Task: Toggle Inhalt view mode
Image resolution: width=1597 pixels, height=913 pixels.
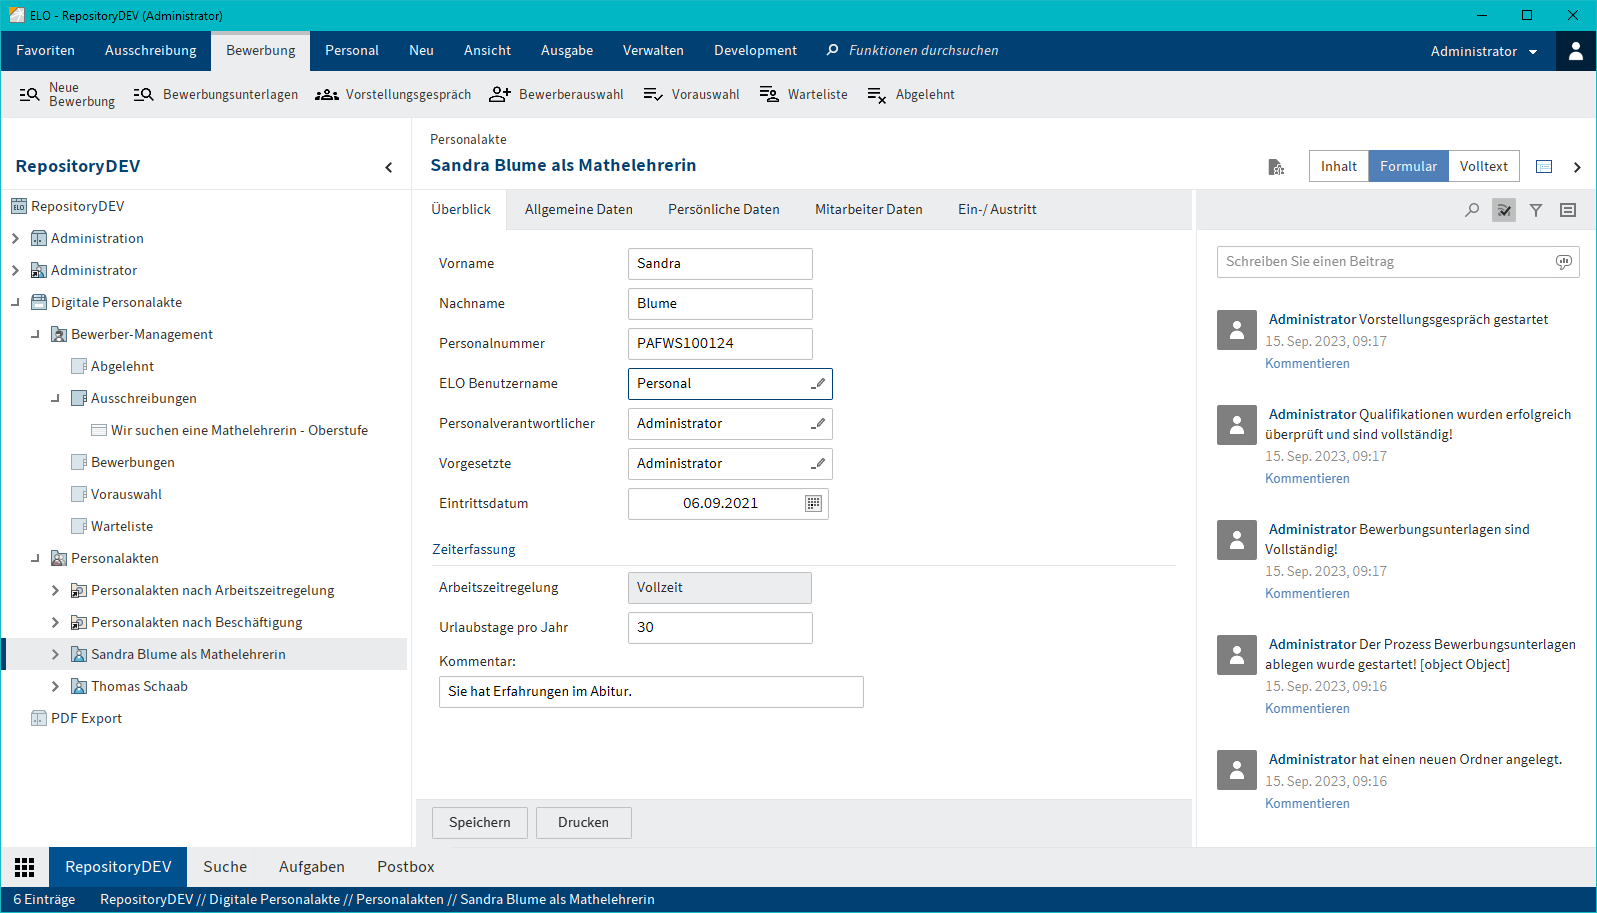Action: (1338, 166)
